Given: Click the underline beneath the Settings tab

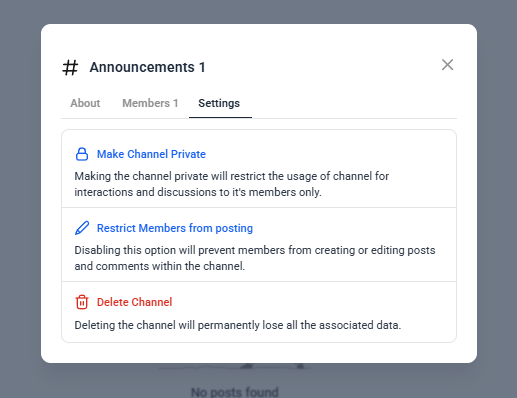Looking at the screenshot, I should pos(220,117).
